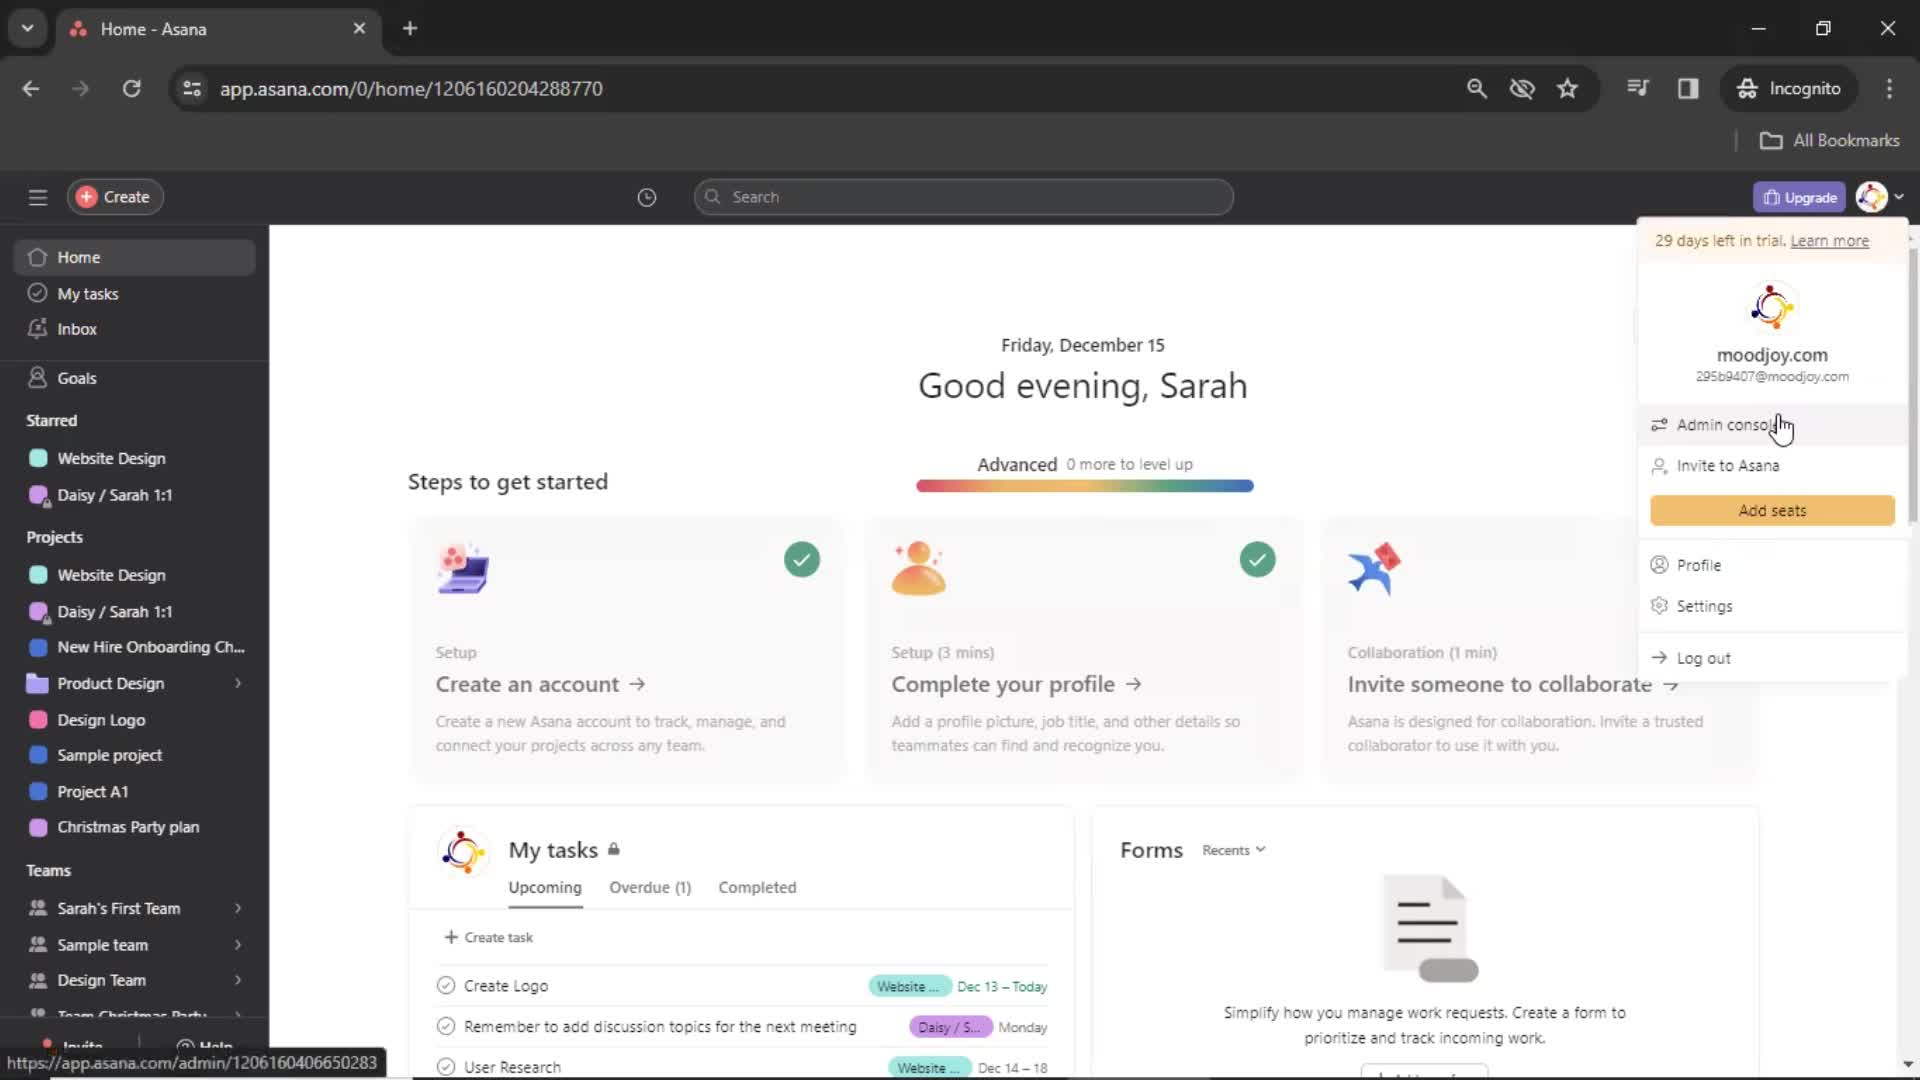
Task: Mark Remember to add discussion topics task complete
Action: coord(446,1027)
